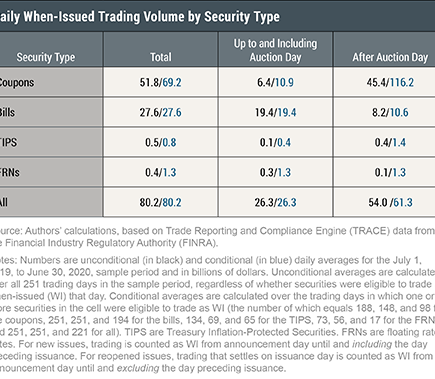This screenshot has width=435, height=379.
Task: Click the Notes paragraph below the table
Action: click(x=217, y=314)
